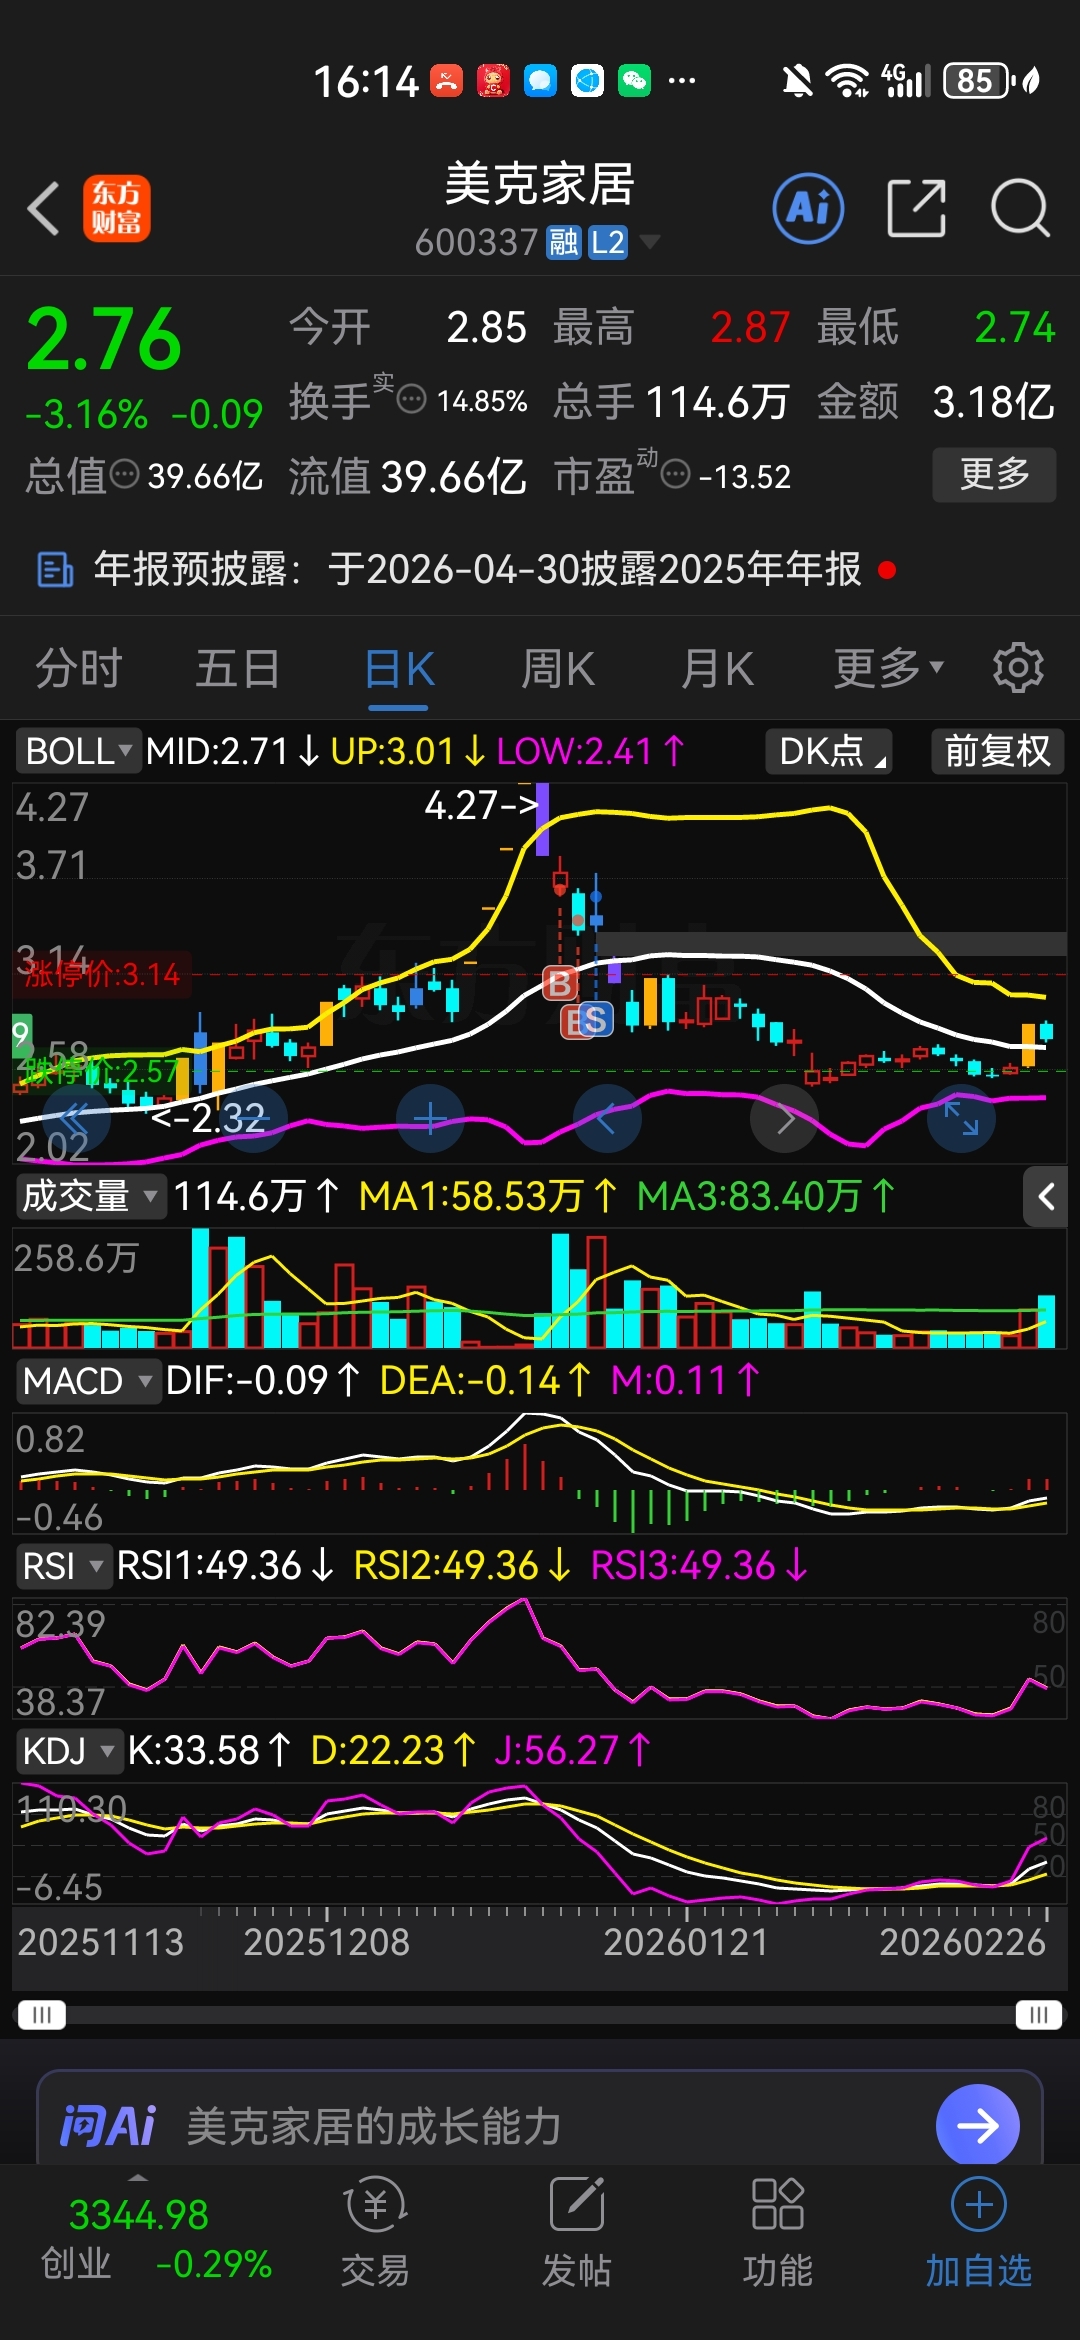Tap the L2 level badge
The image size is (1080, 2340).
pos(607,242)
